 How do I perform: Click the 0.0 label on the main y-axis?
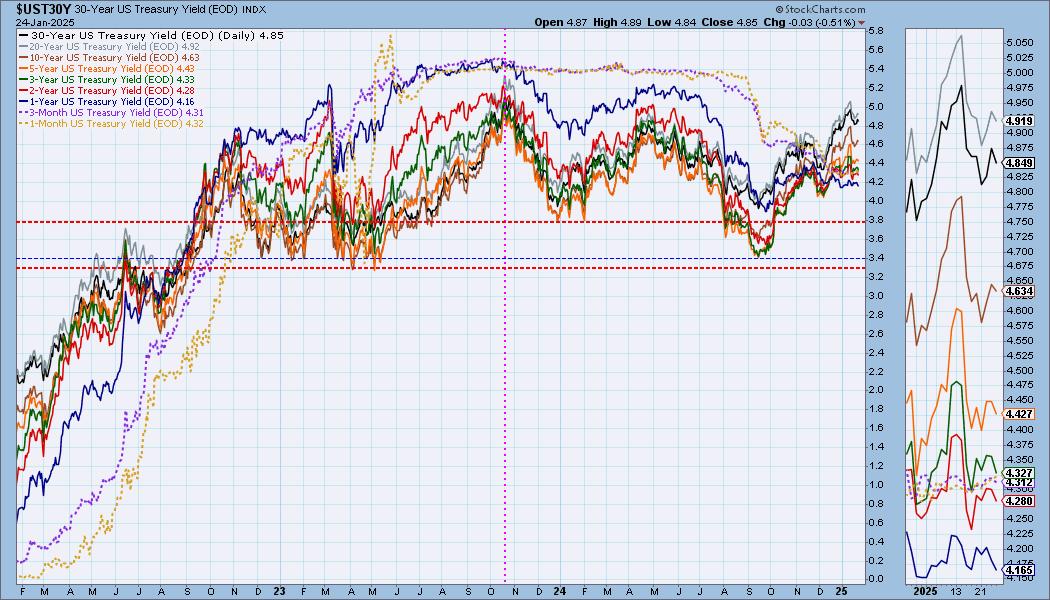tap(875, 579)
